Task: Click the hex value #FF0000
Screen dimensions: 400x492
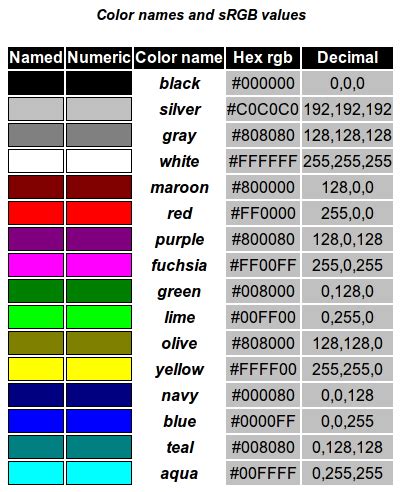Action: click(263, 213)
